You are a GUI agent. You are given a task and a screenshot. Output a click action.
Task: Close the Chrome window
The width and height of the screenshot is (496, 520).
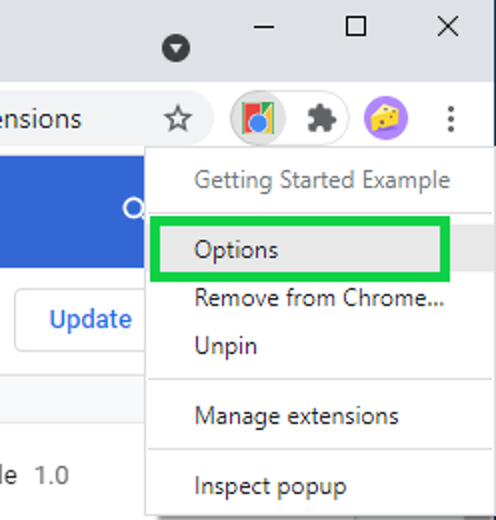(x=448, y=26)
